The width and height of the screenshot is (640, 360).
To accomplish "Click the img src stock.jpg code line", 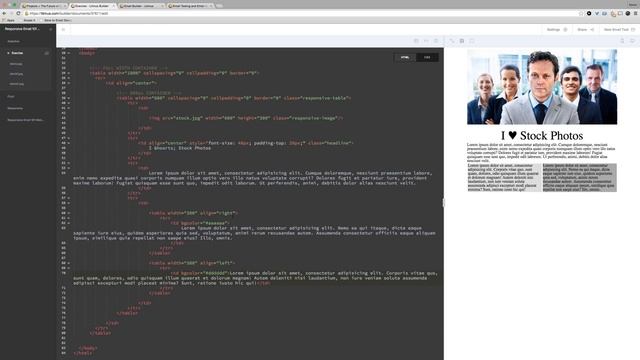I will pyautogui.click(x=246, y=118).
